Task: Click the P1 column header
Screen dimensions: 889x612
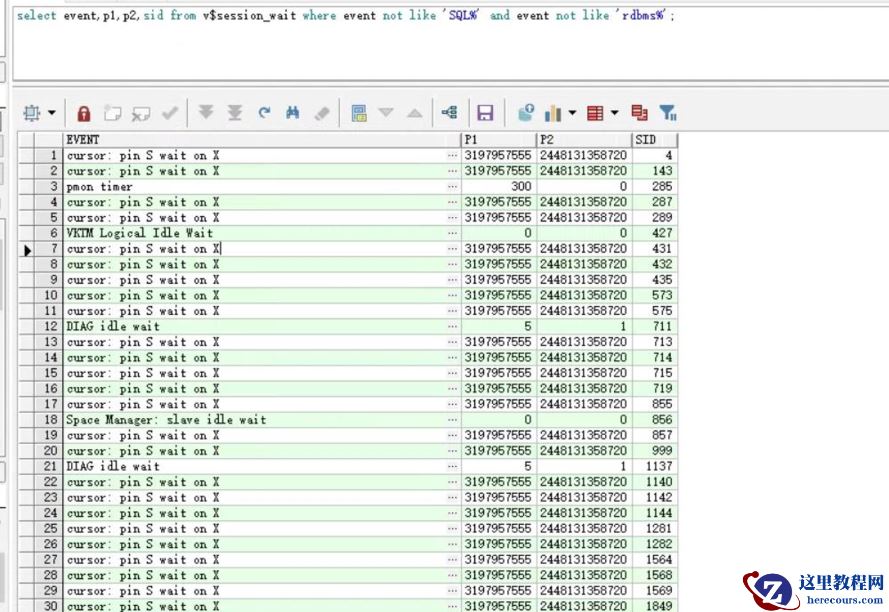Action: 499,140
